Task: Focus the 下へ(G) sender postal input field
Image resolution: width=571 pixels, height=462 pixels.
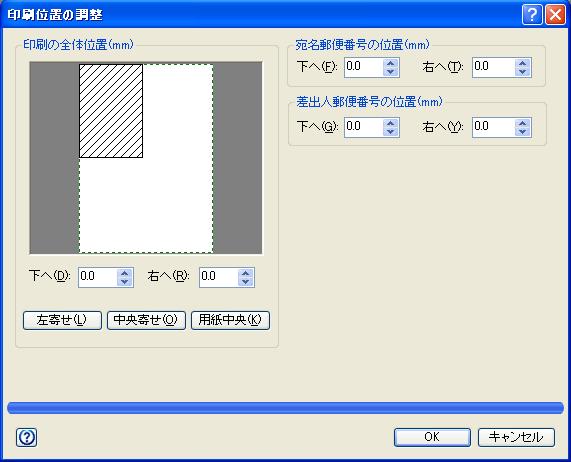Action: pyautogui.click(x=364, y=127)
